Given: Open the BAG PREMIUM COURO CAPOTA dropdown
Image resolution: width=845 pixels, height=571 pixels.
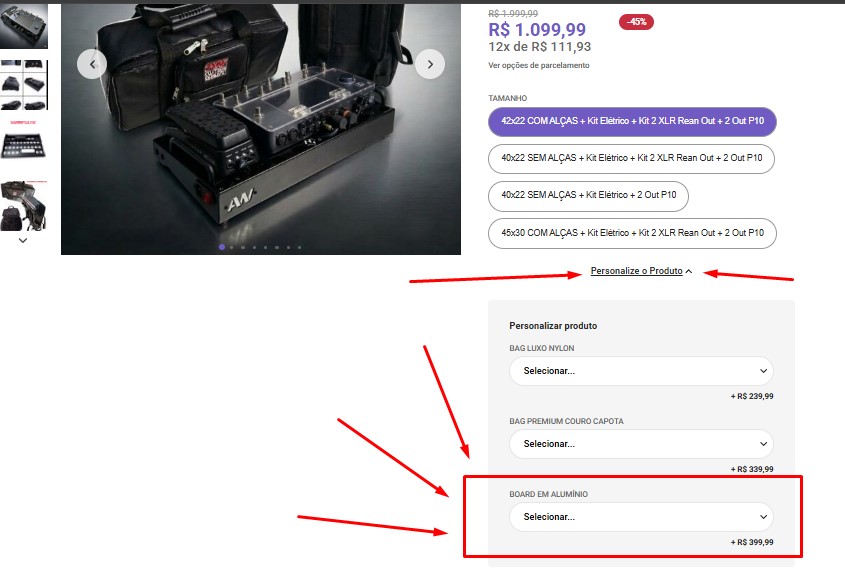Looking at the screenshot, I should [x=641, y=444].
